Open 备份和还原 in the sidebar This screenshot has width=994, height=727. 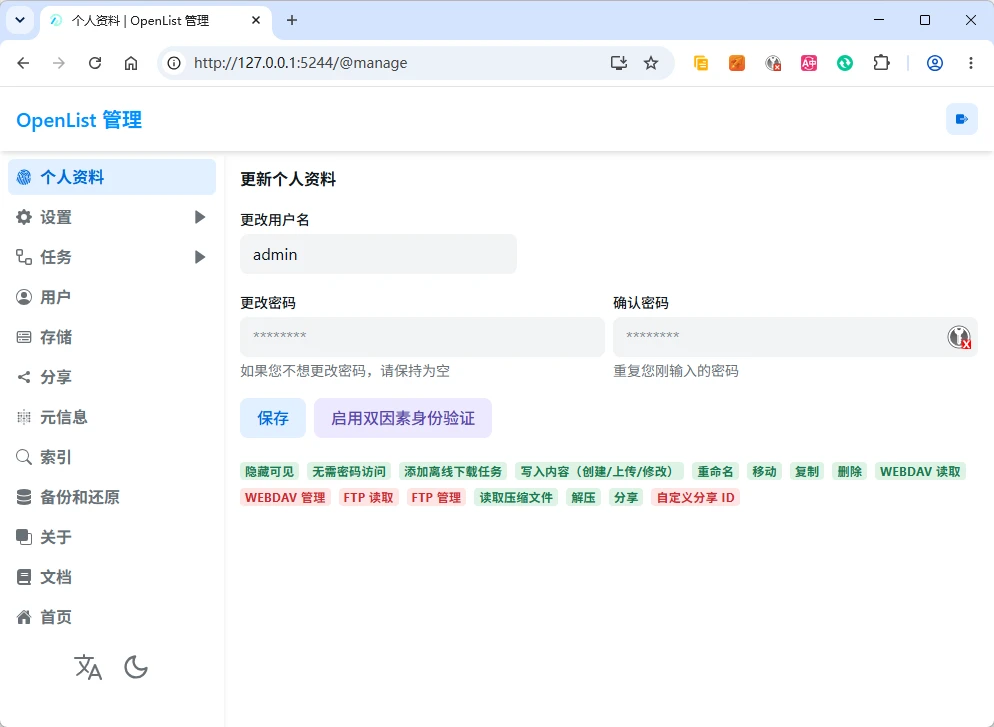[x=112, y=496]
